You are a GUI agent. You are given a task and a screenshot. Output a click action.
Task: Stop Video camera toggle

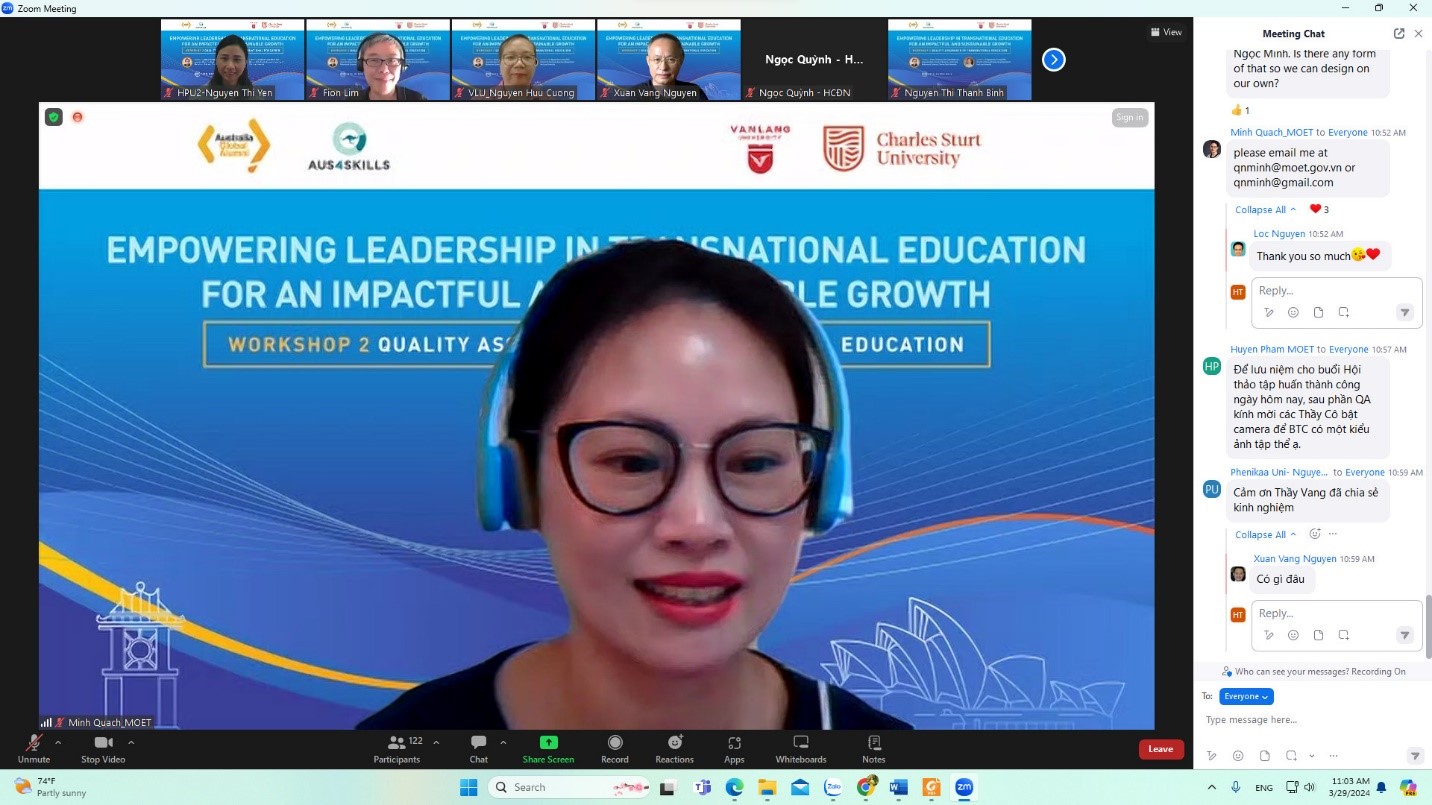[103, 748]
